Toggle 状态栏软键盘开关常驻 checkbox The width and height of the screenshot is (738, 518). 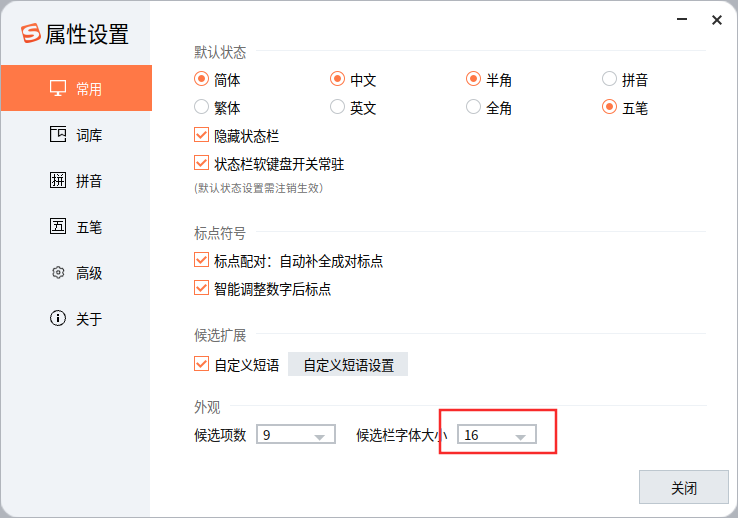[201, 163]
